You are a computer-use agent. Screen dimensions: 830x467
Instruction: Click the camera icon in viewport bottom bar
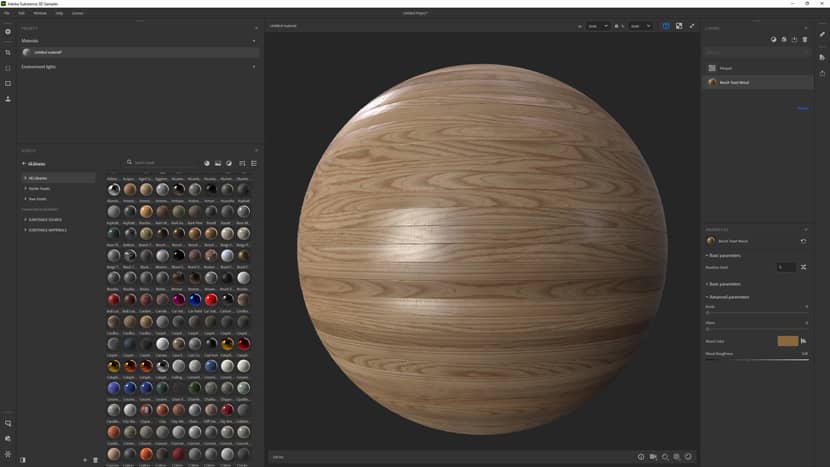tap(653, 457)
